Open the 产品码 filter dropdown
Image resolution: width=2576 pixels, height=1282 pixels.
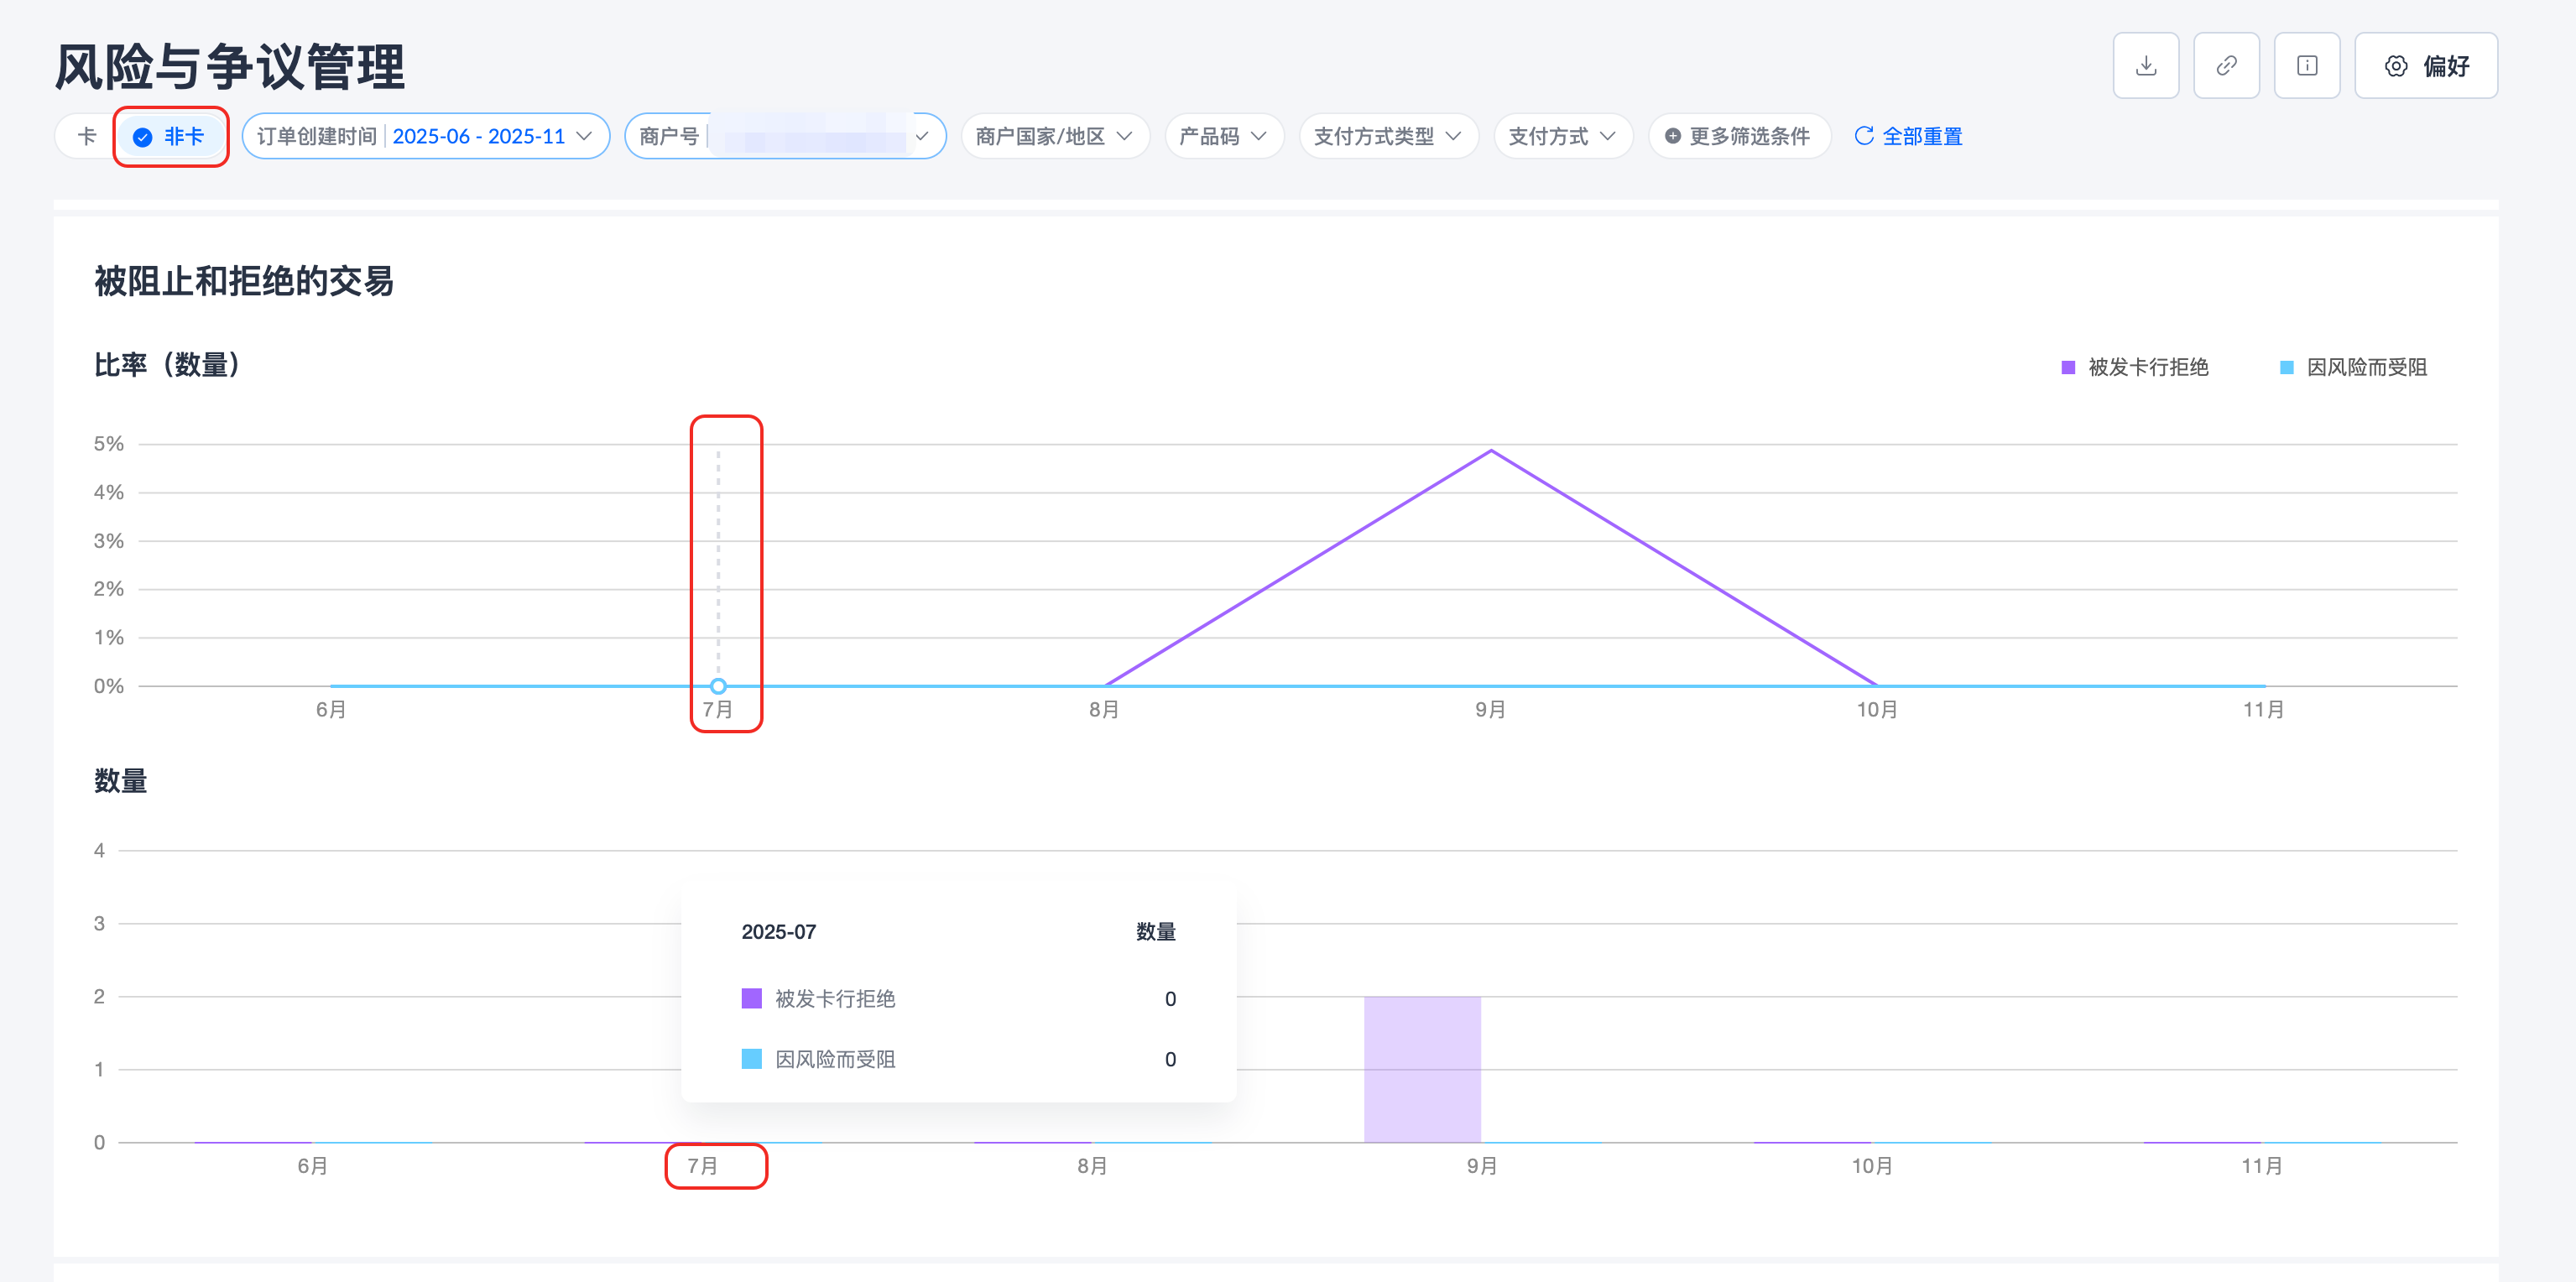pyautogui.click(x=1223, y=136)
